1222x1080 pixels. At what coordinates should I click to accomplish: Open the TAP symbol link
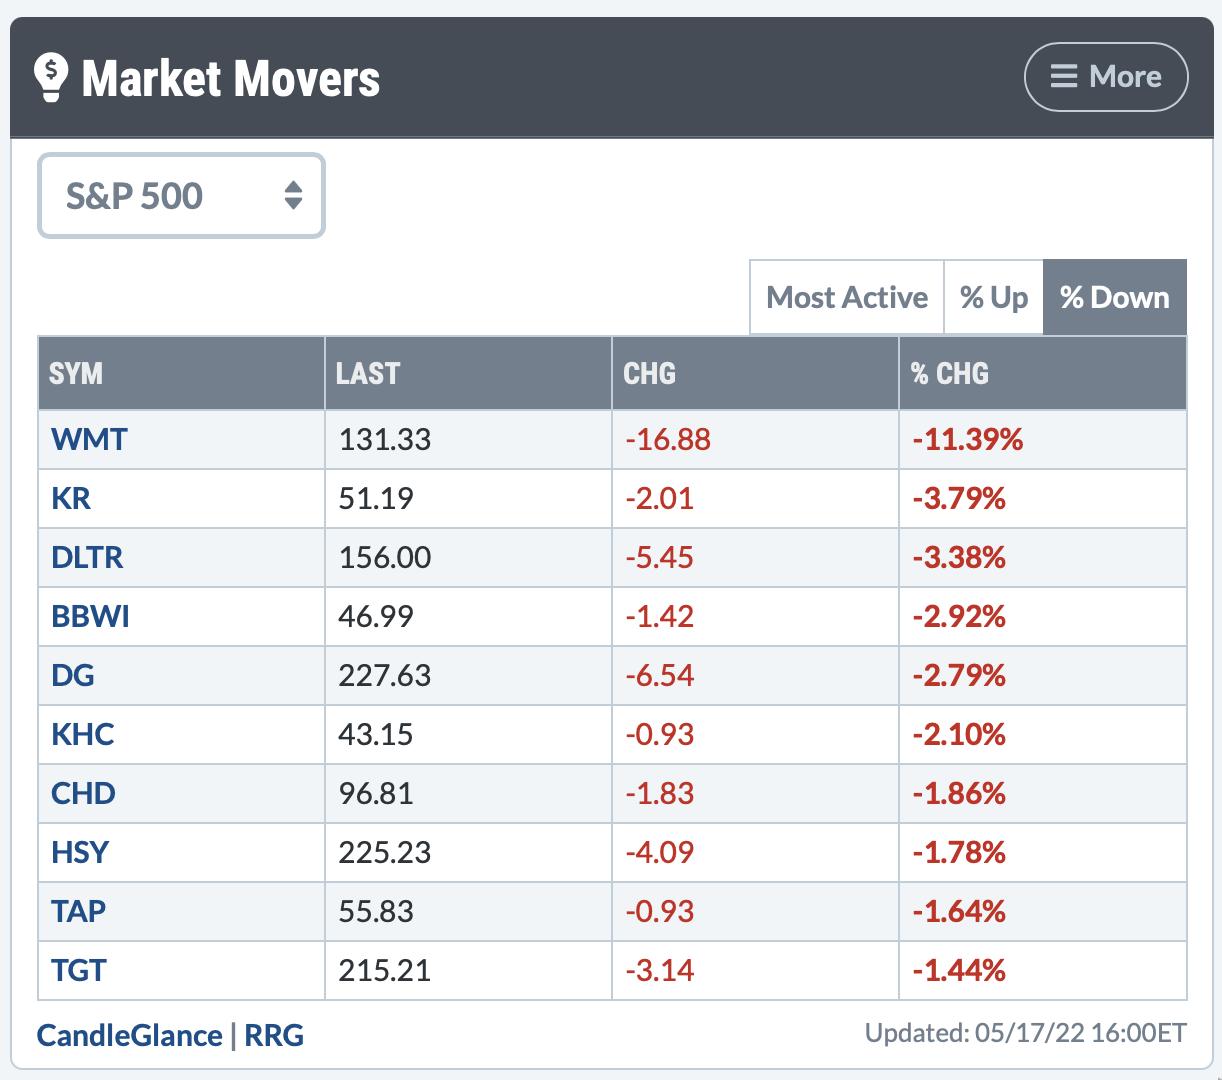(78, 911)
